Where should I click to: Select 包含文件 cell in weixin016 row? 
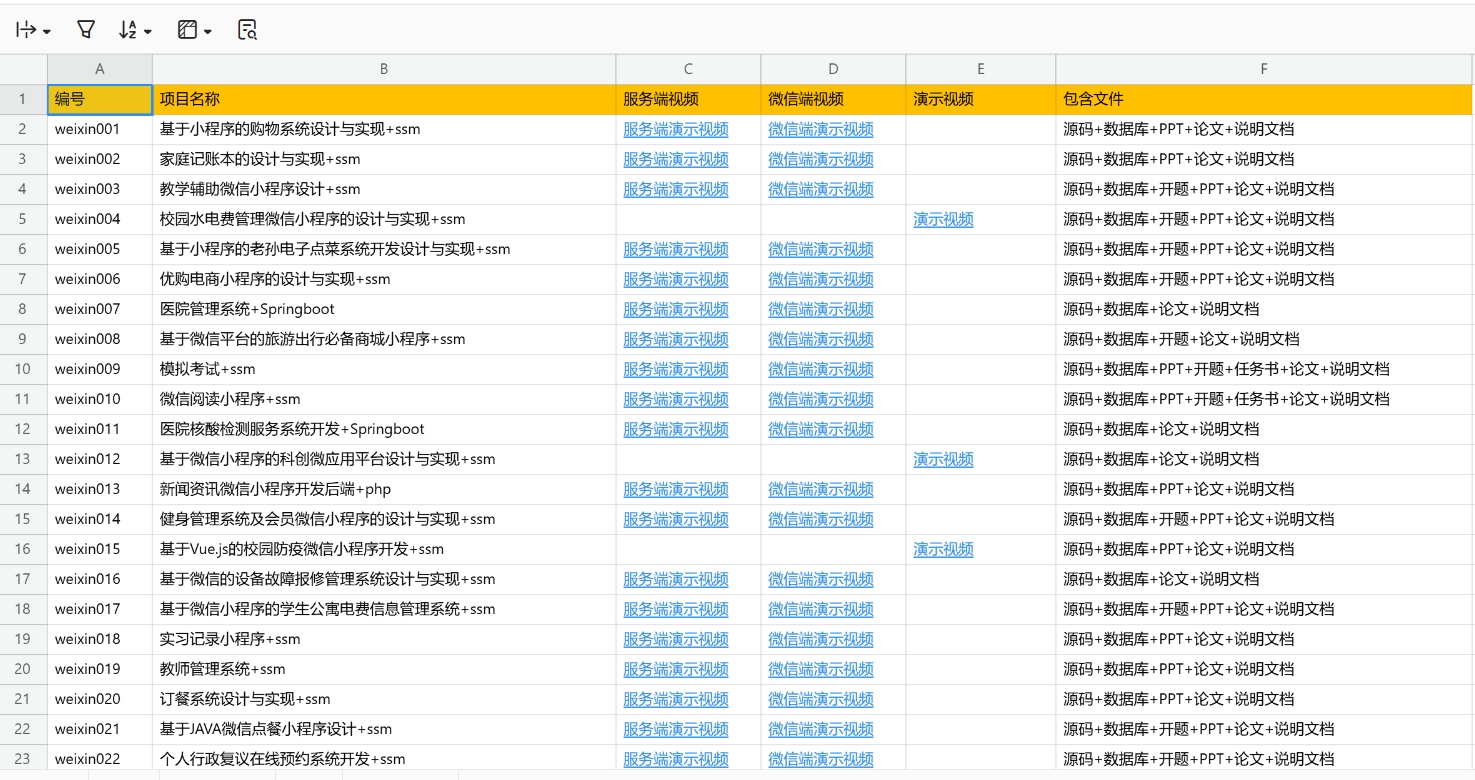point(1264,579)
